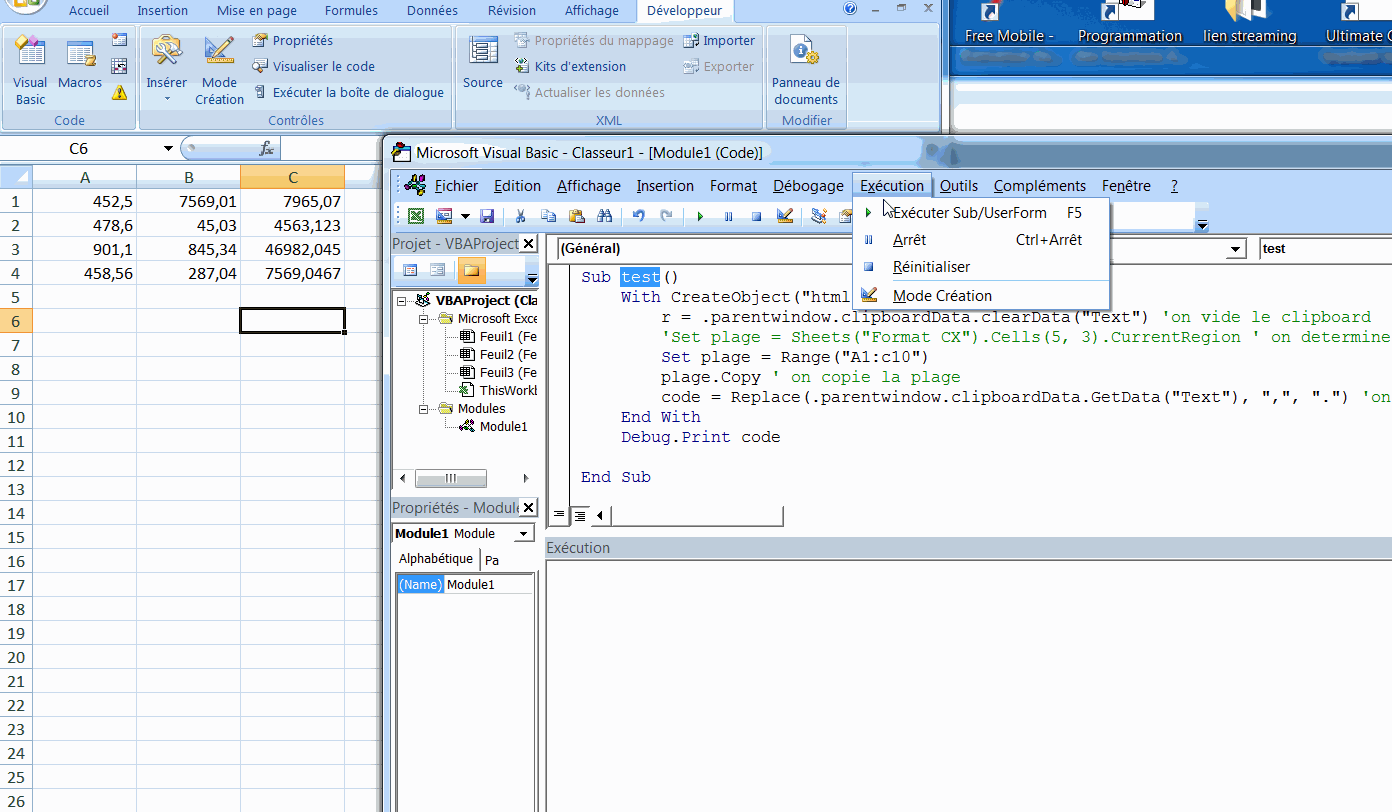The image size is (1392, 812).
Task: Select Module1 in project tree
Action: [503, 427]
